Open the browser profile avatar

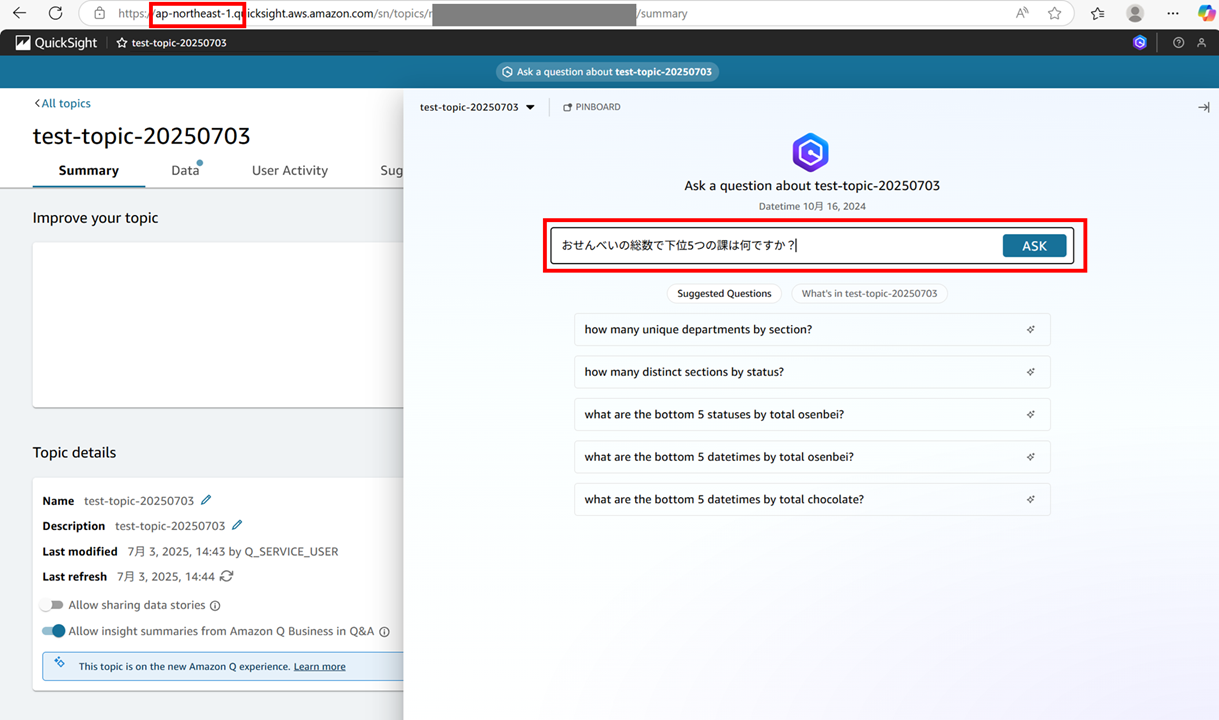point(1135,13)
